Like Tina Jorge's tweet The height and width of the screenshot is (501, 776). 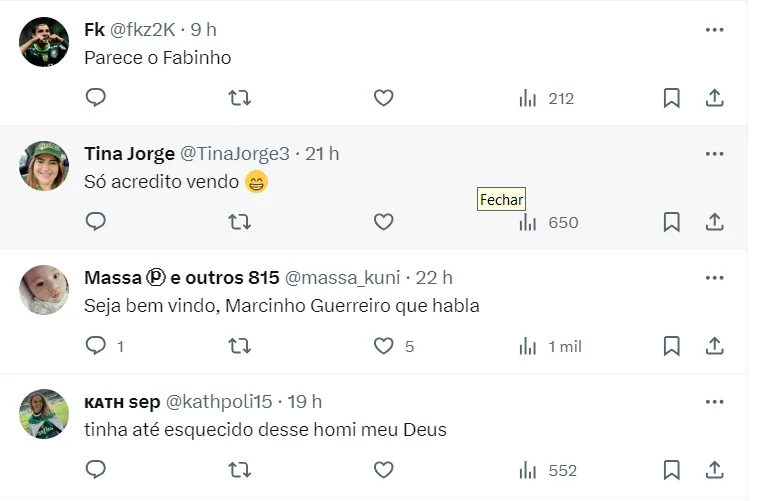coord(384,222)
